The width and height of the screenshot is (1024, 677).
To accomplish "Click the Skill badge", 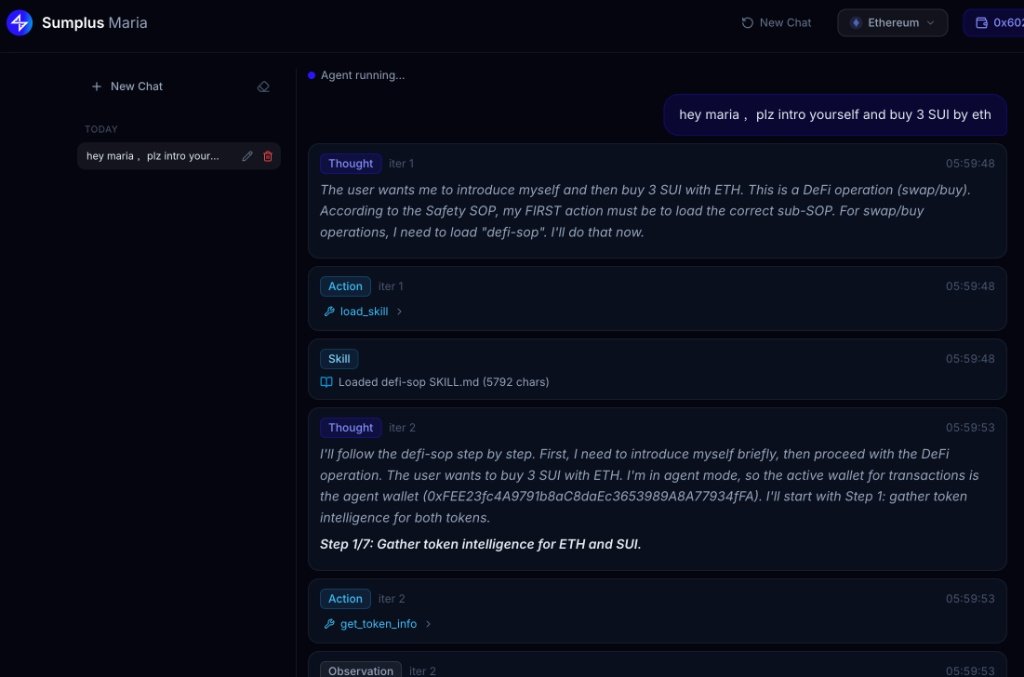I will (339, 358).
